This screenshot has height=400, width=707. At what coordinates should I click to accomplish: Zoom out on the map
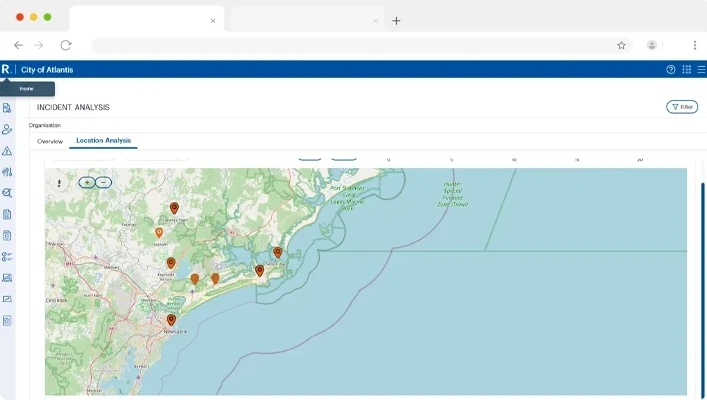click(104, 182)
